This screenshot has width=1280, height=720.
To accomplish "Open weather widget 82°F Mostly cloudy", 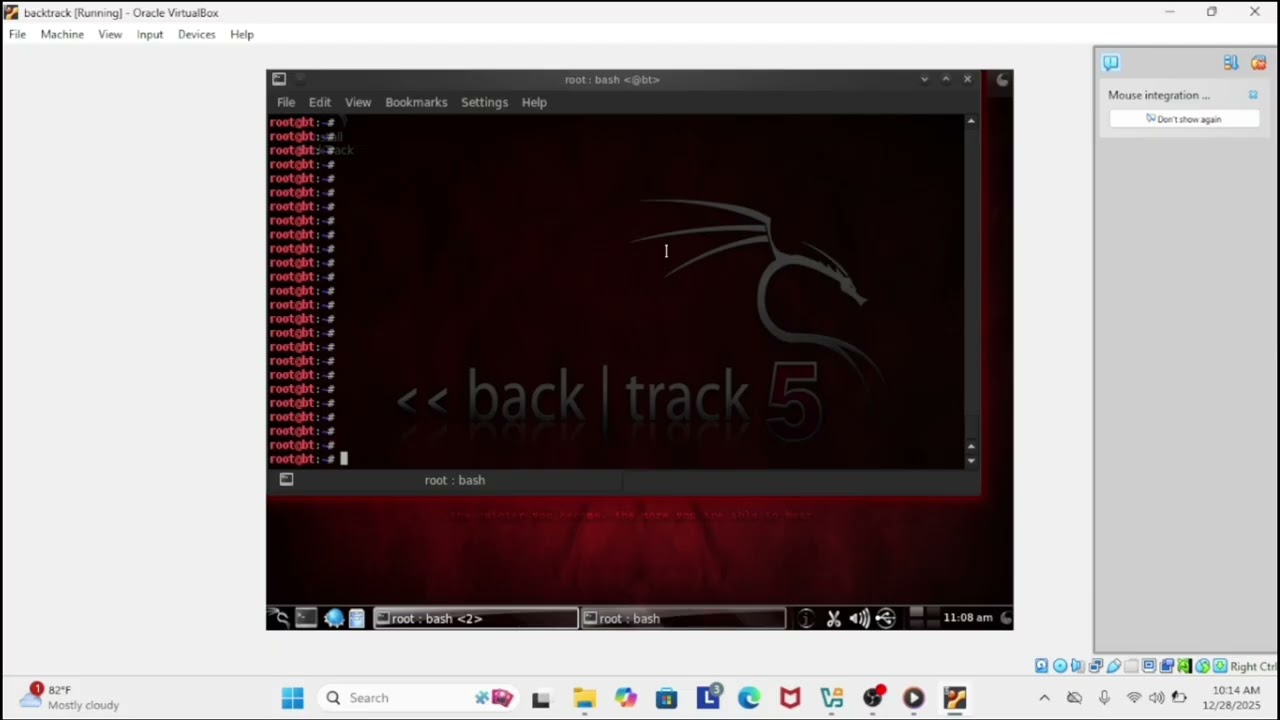I will 70,697.
